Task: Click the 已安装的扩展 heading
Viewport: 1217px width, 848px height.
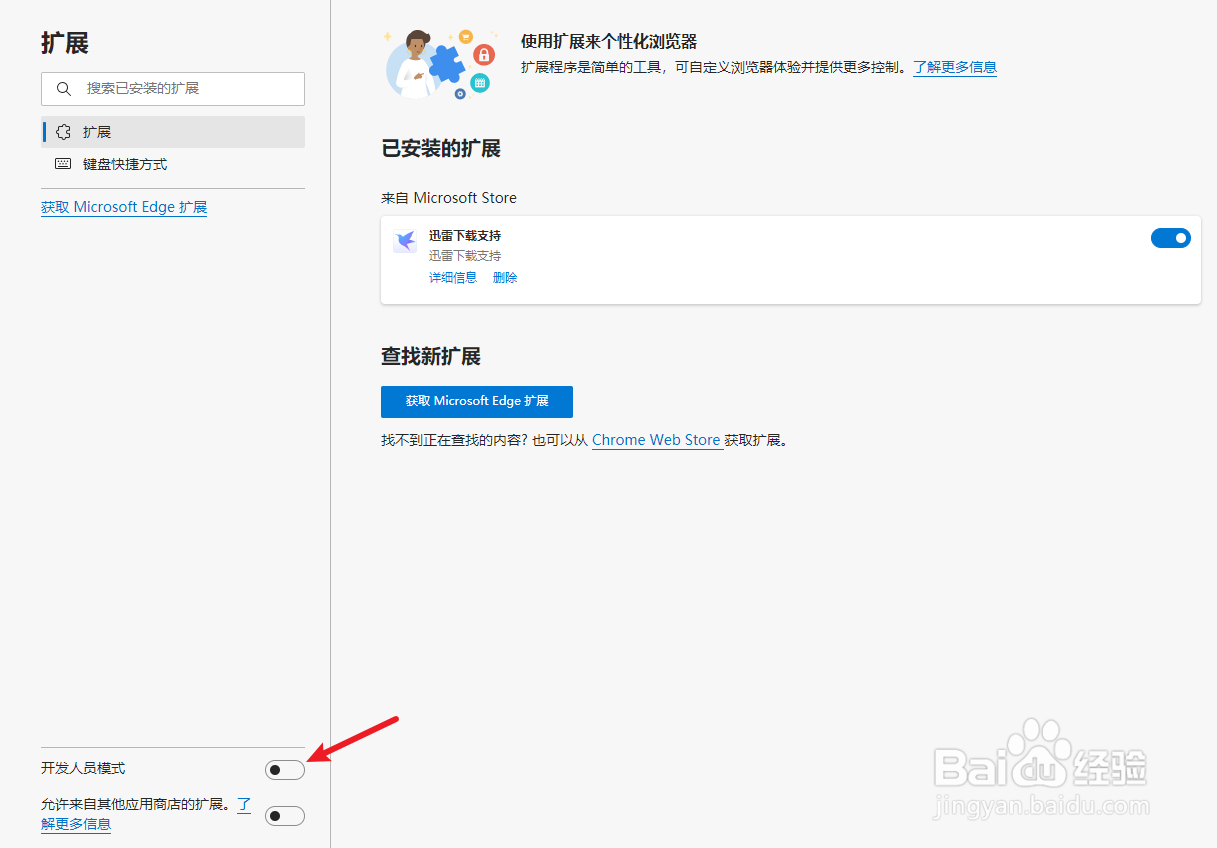Action: [441, 149]
